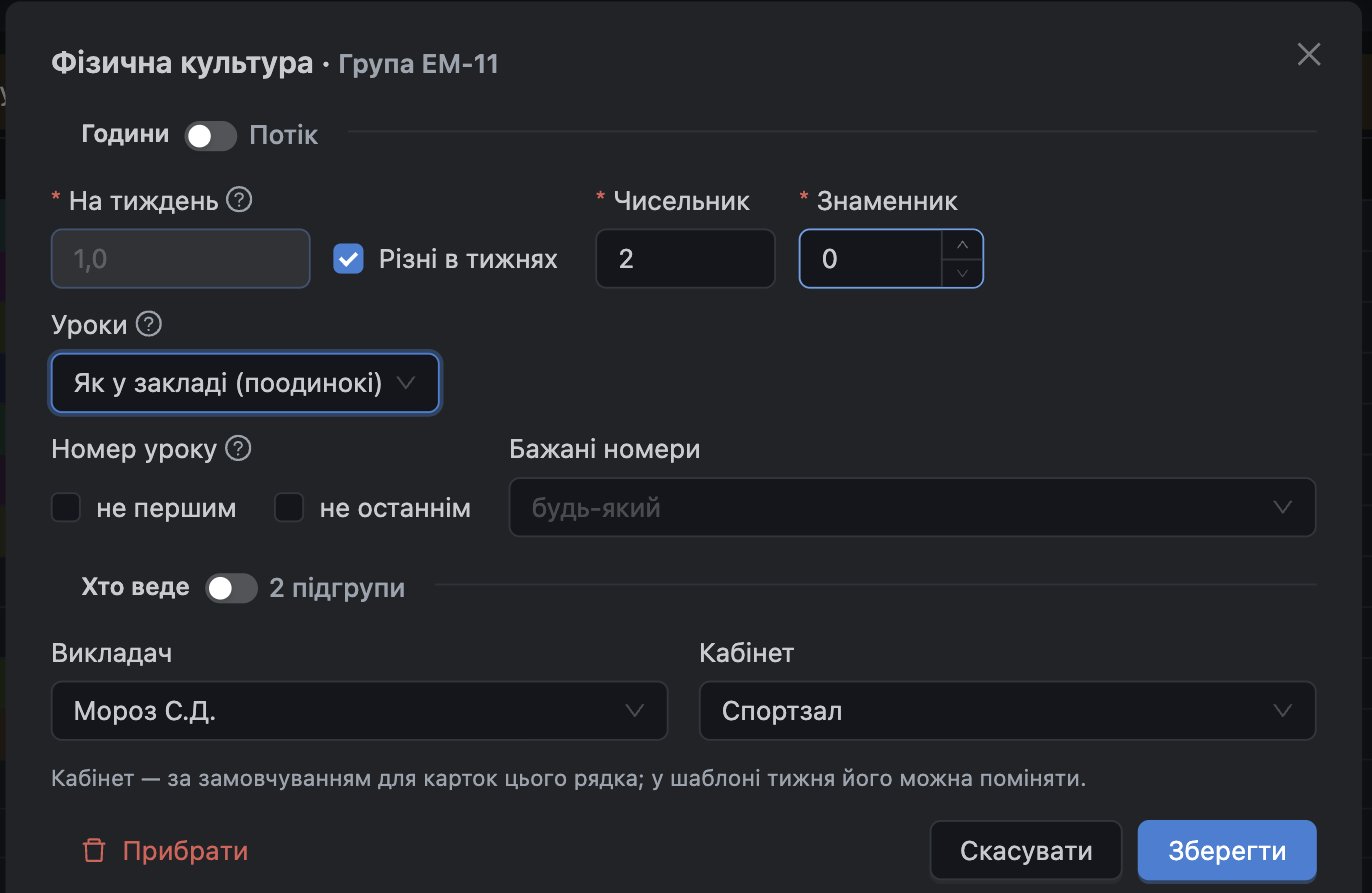Check the не першим checkbox
Image resolution: width=1372 pixels, height=893 pixels.
point(66,508)
